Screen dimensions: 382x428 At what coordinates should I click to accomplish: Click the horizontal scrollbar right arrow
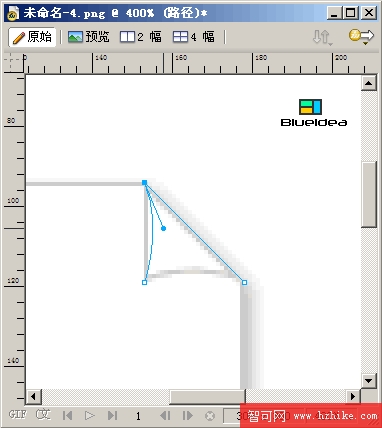353,397
